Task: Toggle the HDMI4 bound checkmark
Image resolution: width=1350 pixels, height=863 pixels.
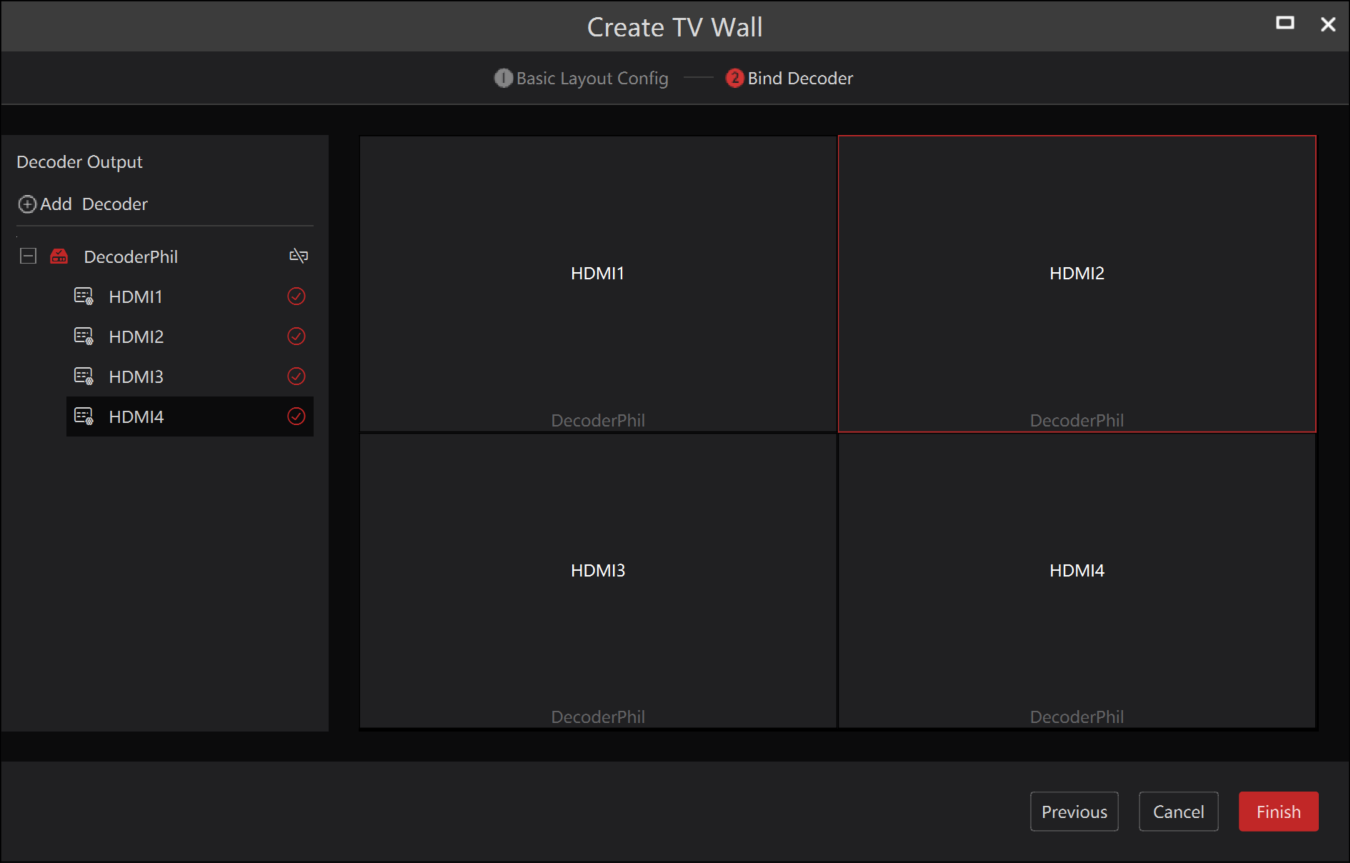Action: (x=296, y=416)
